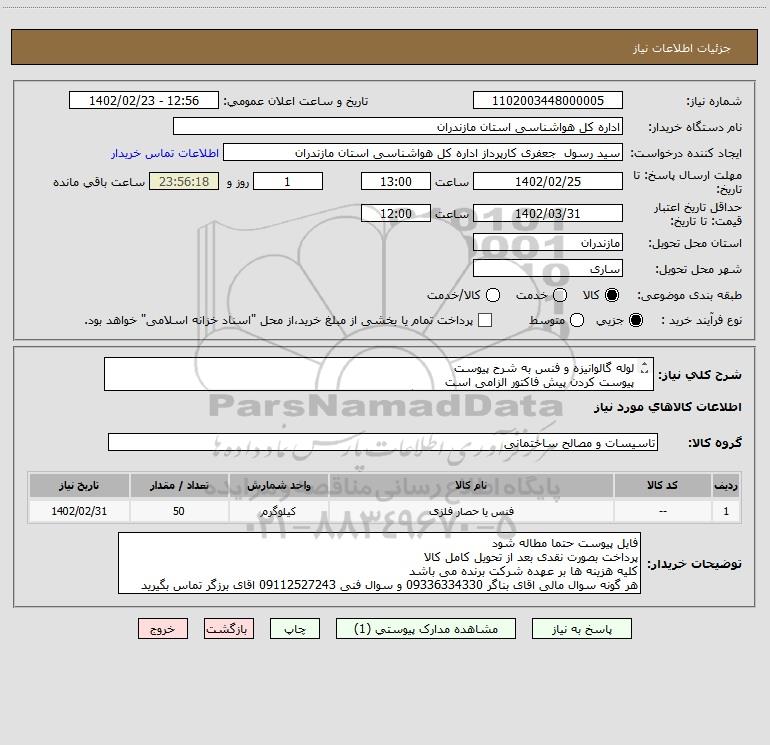Click the product code cell showing --
Viewport: 770px width, 745px height.
click(x=662, y=511)
